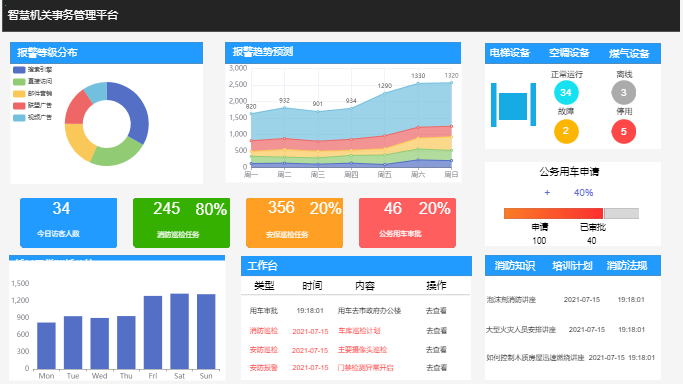Viewport: 683px width, 384px height.
Task: Toggle the 搜索引擎 blue legend item
Action: [33, 70]
